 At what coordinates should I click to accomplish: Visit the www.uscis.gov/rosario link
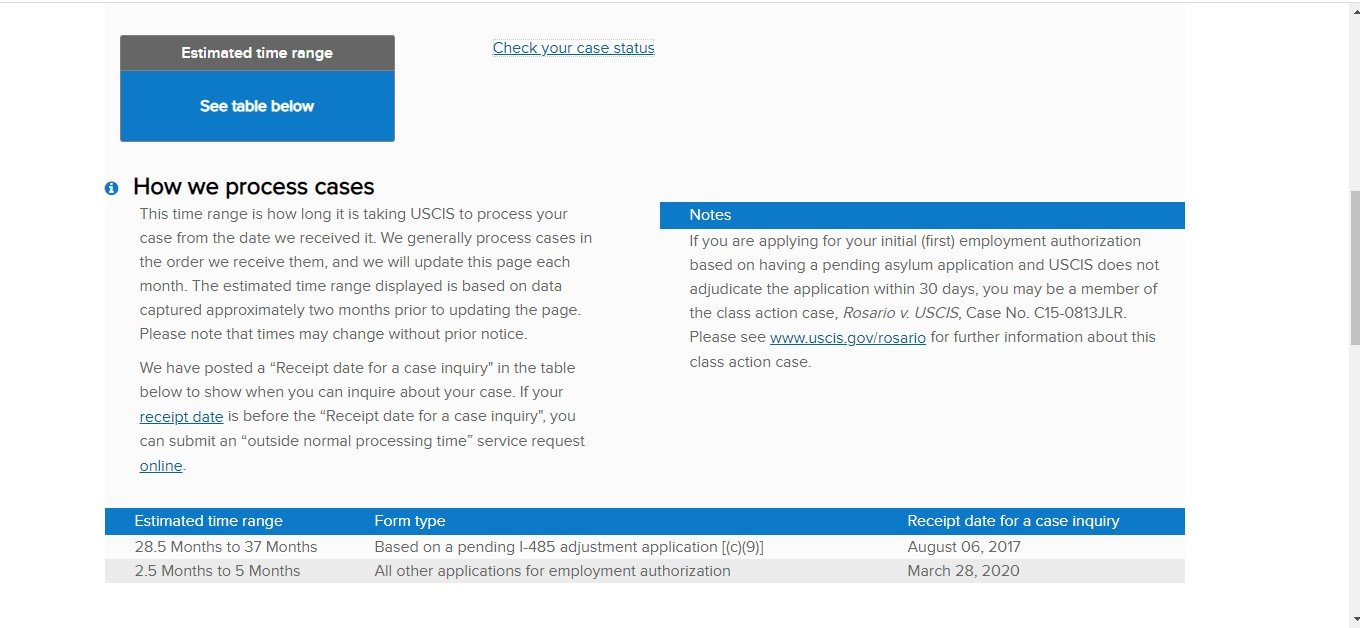(848, 337)
